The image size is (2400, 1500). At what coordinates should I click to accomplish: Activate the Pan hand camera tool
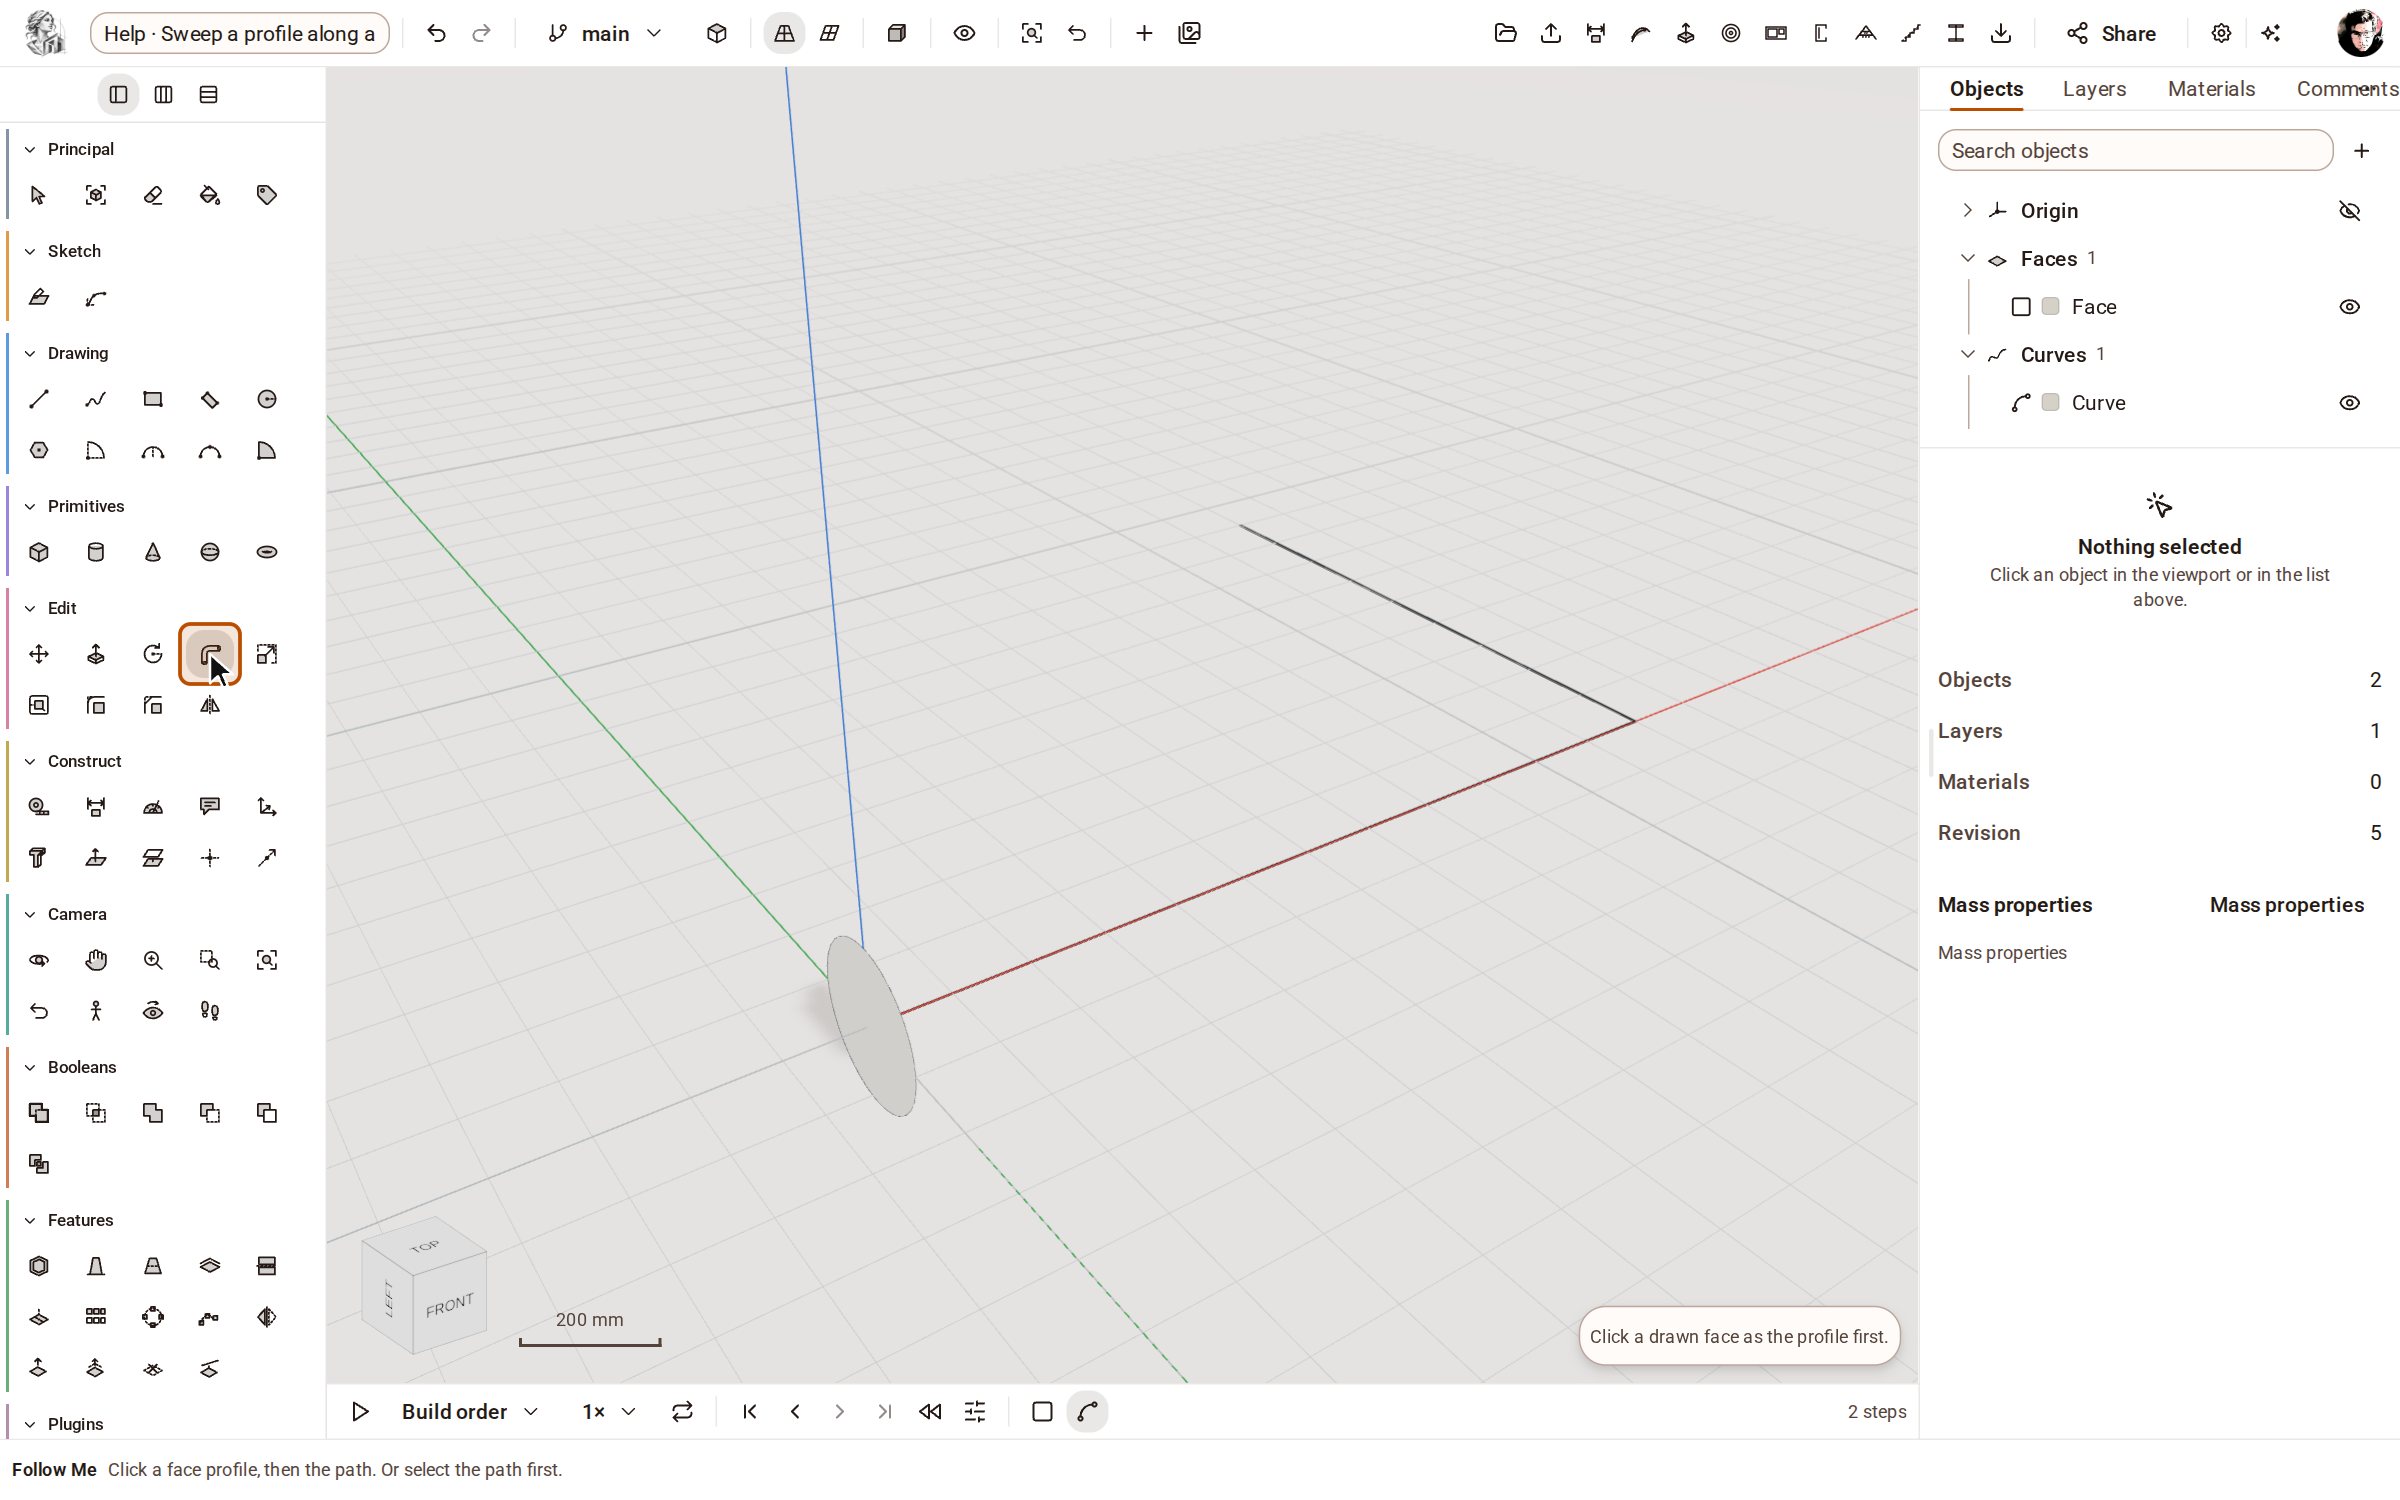[96, 960]
